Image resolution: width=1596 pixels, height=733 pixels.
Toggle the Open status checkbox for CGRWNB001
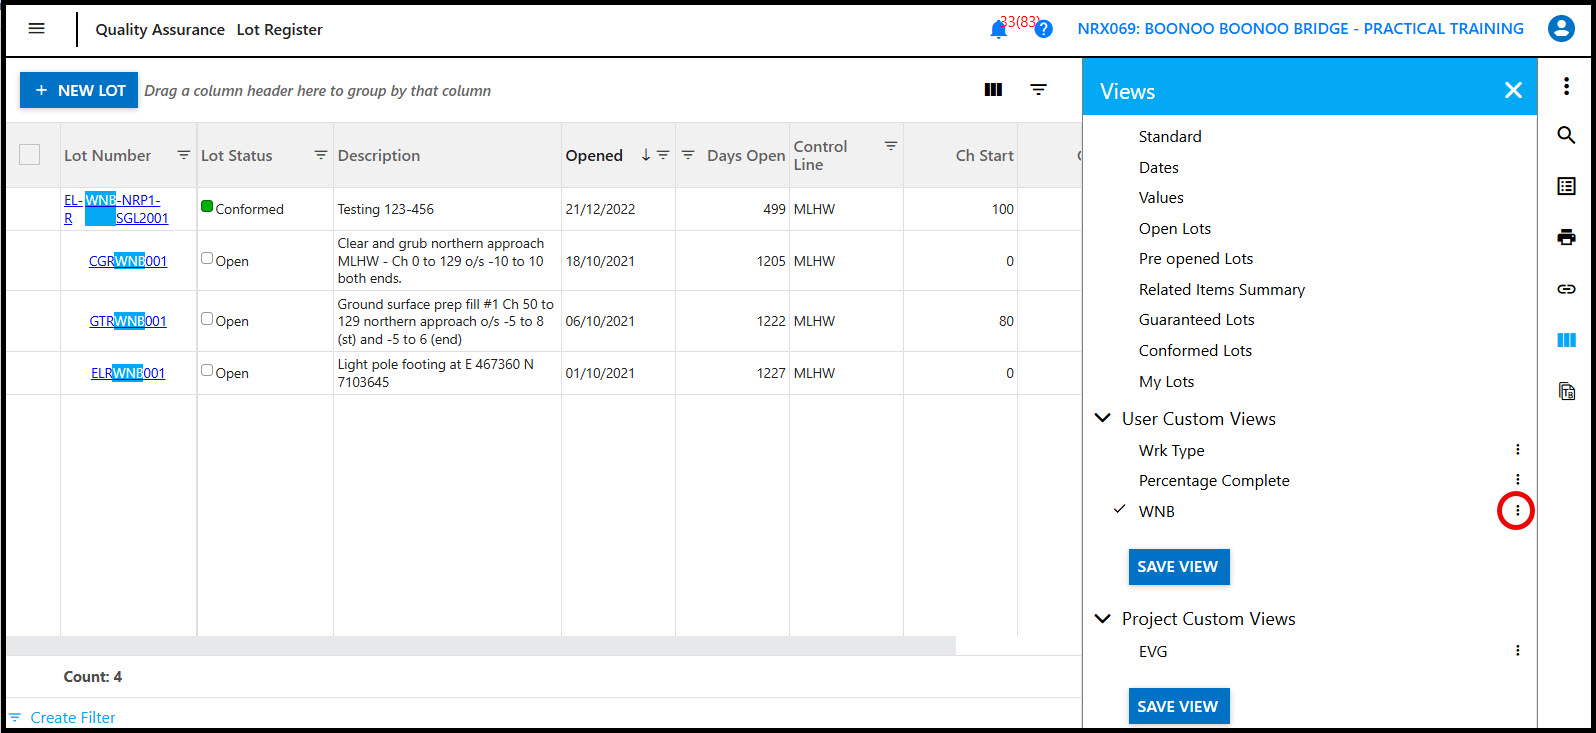pos(207,258)
